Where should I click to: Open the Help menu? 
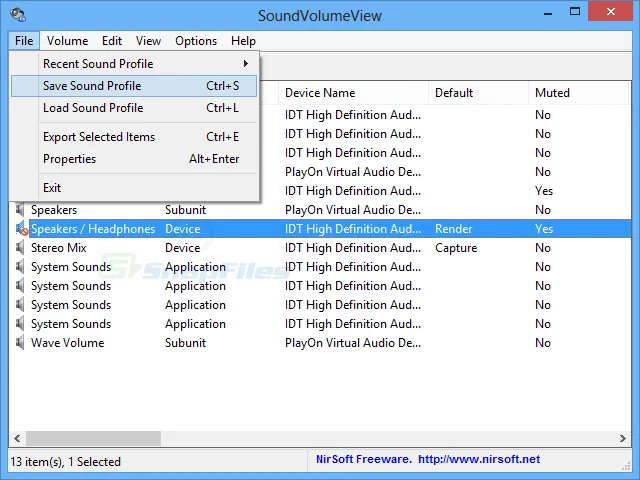(243, 41)
